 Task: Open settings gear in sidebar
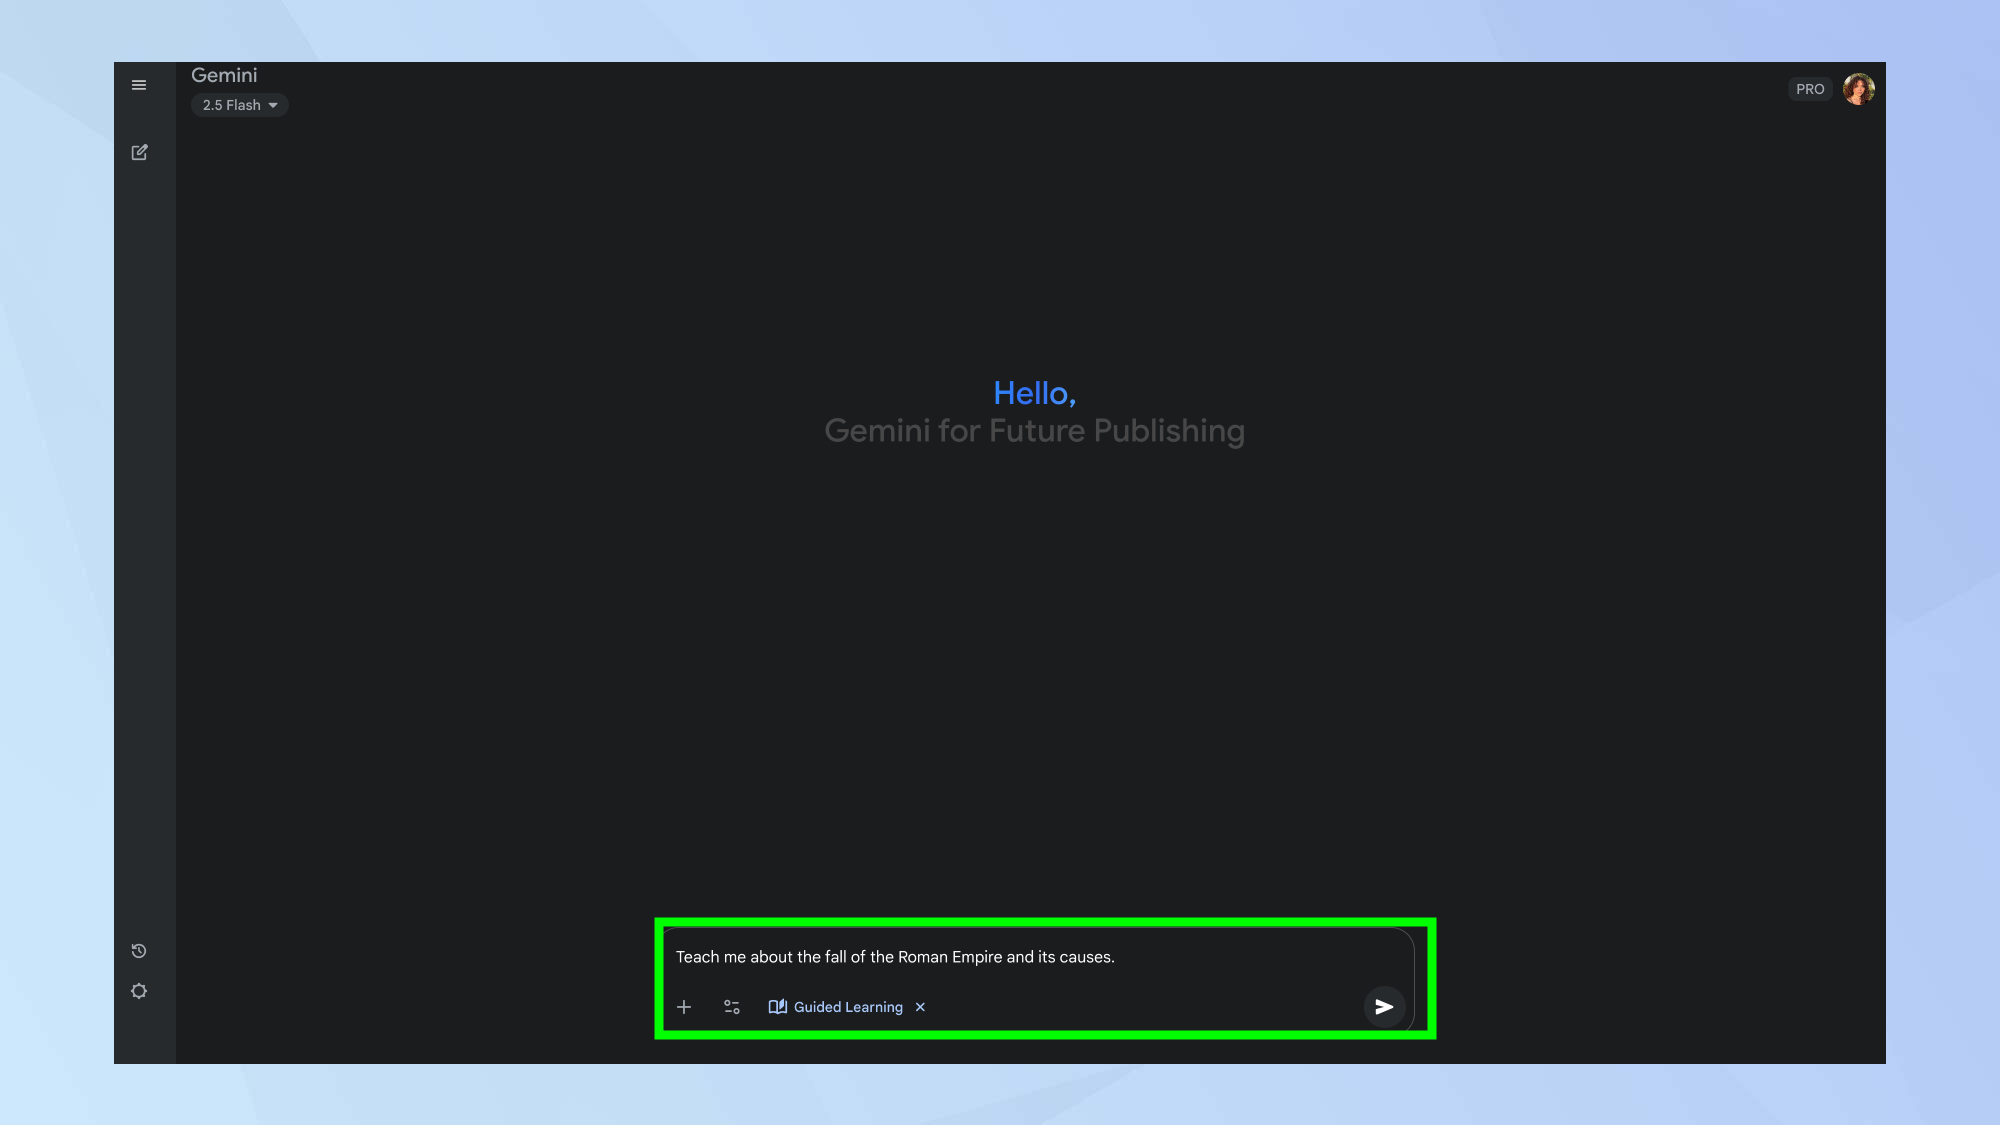tap(139, 991)
